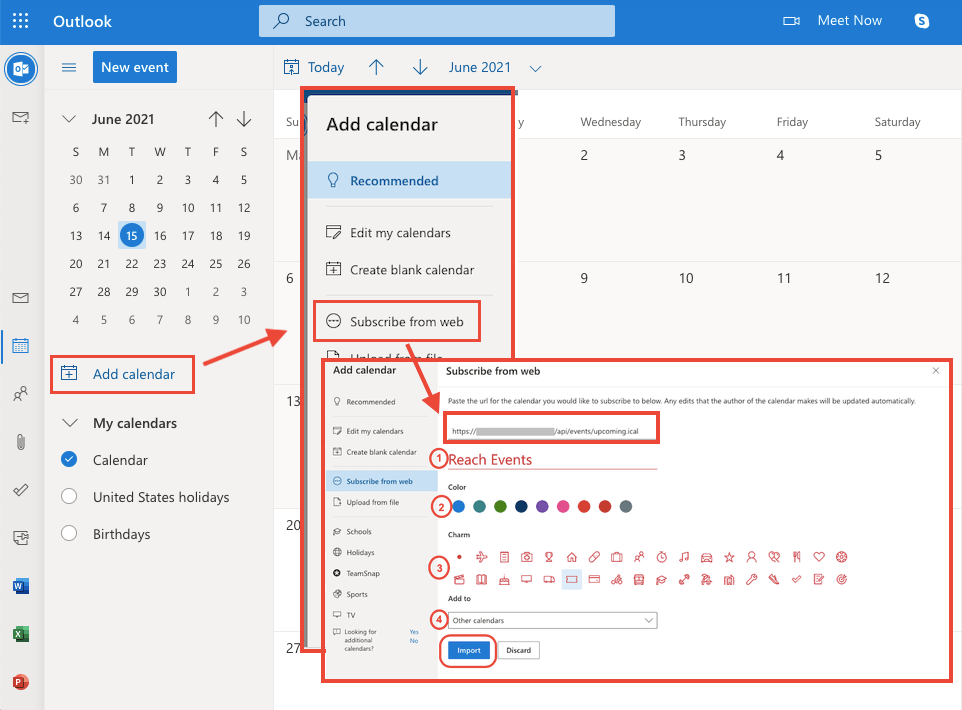Pick the airplane charm
962x710 pixels.
(482, 557)
